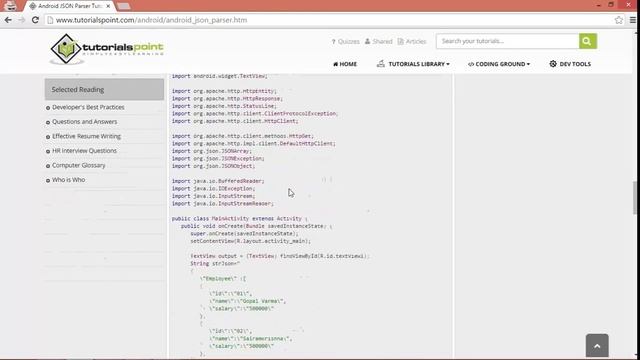Image resolution: width=640 pixels, height=360 pixels.
Task: Click the scroll-to-top arrow button
Action: (597, 346)
